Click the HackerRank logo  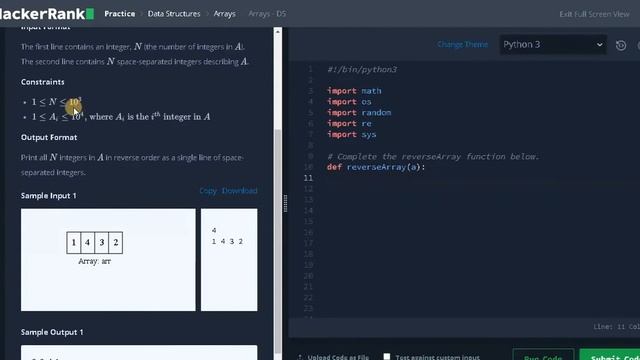[x=47, y=13]
